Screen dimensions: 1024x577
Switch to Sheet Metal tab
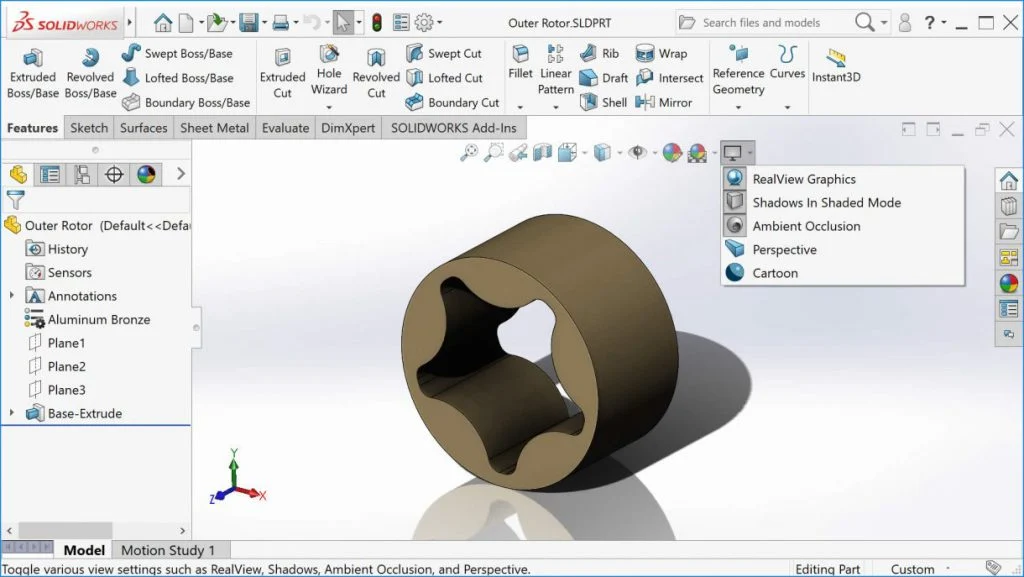coord(214,128)
